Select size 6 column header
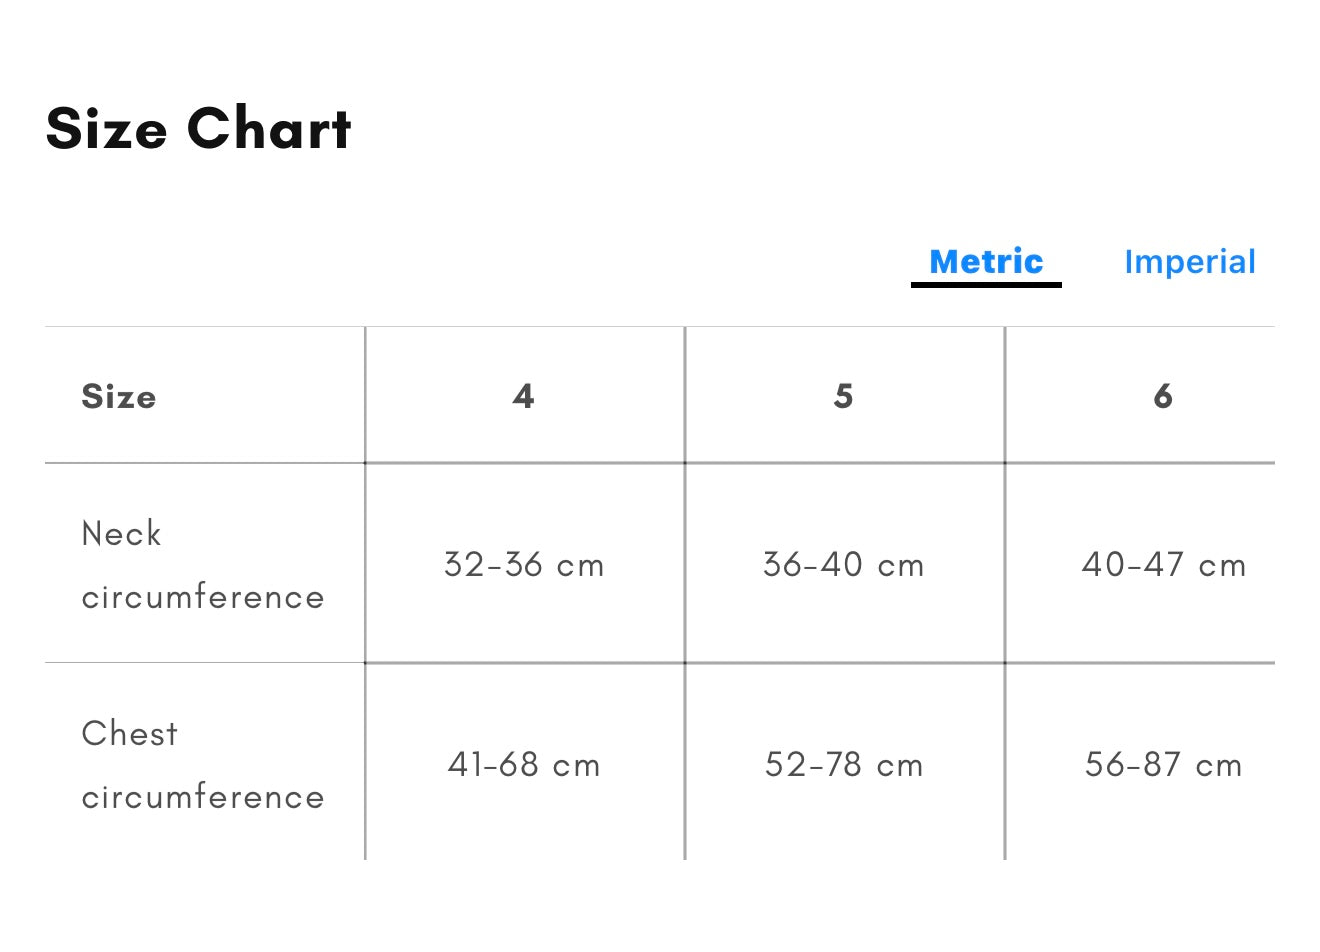 click(1163, 396)
